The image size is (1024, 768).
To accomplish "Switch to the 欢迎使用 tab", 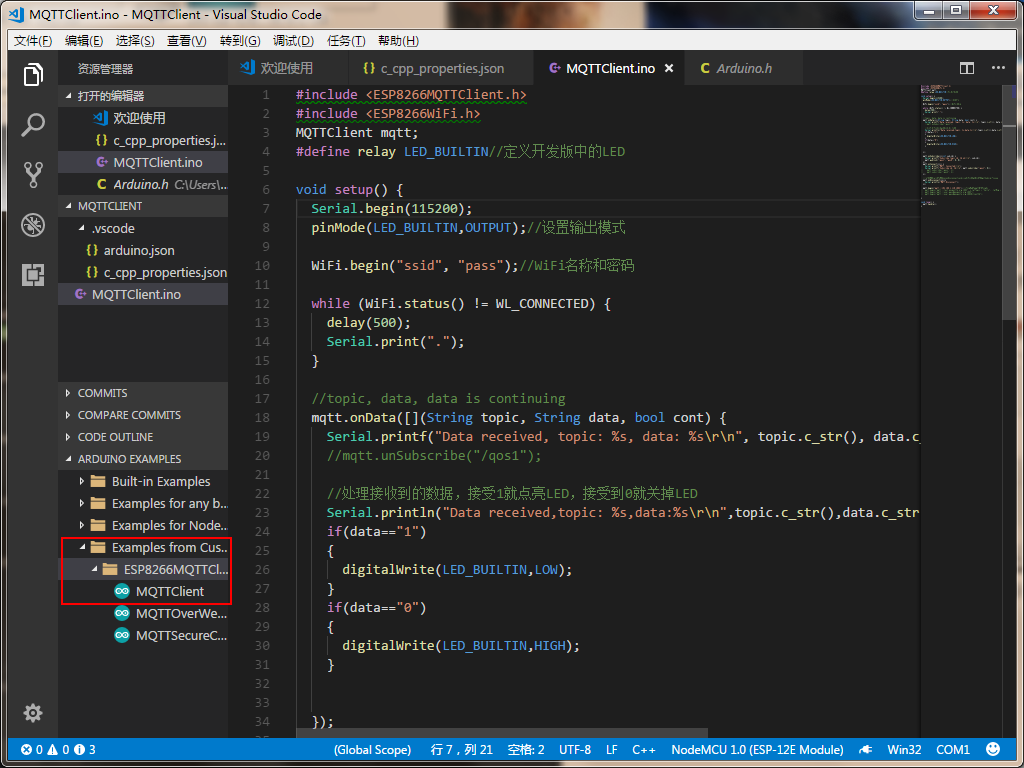I will pyautogui.click(x=286, y=68).
